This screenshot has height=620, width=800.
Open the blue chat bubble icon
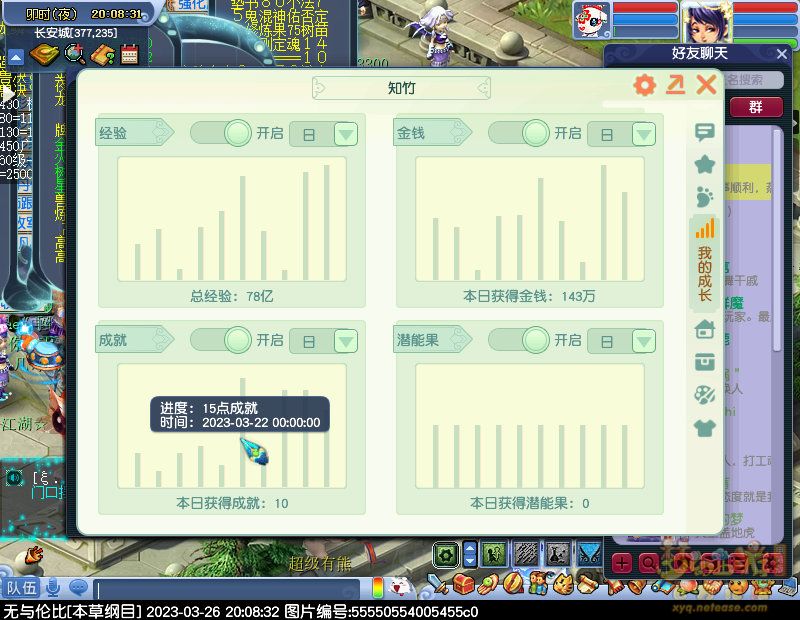(79, 588)
